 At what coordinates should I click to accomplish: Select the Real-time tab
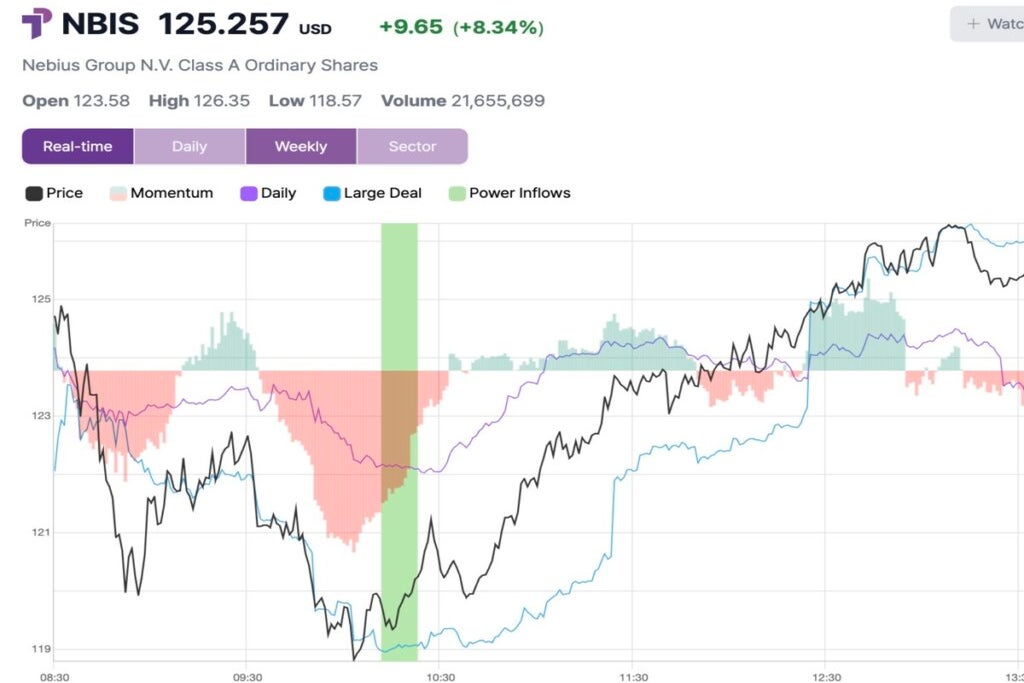(x=78, y=146)
